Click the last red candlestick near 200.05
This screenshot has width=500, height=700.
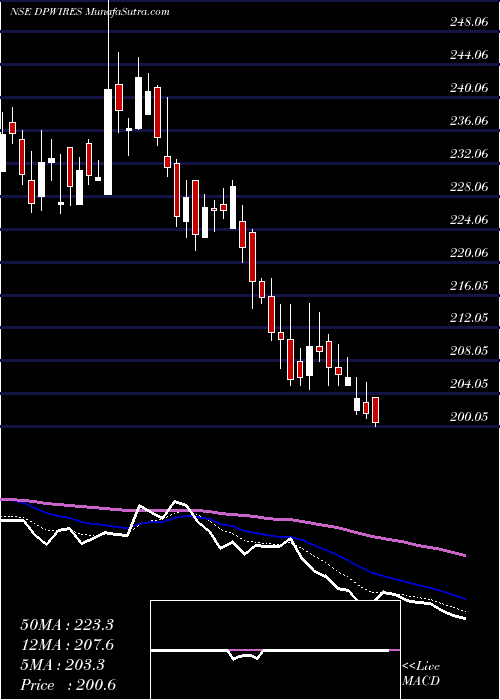375,410
